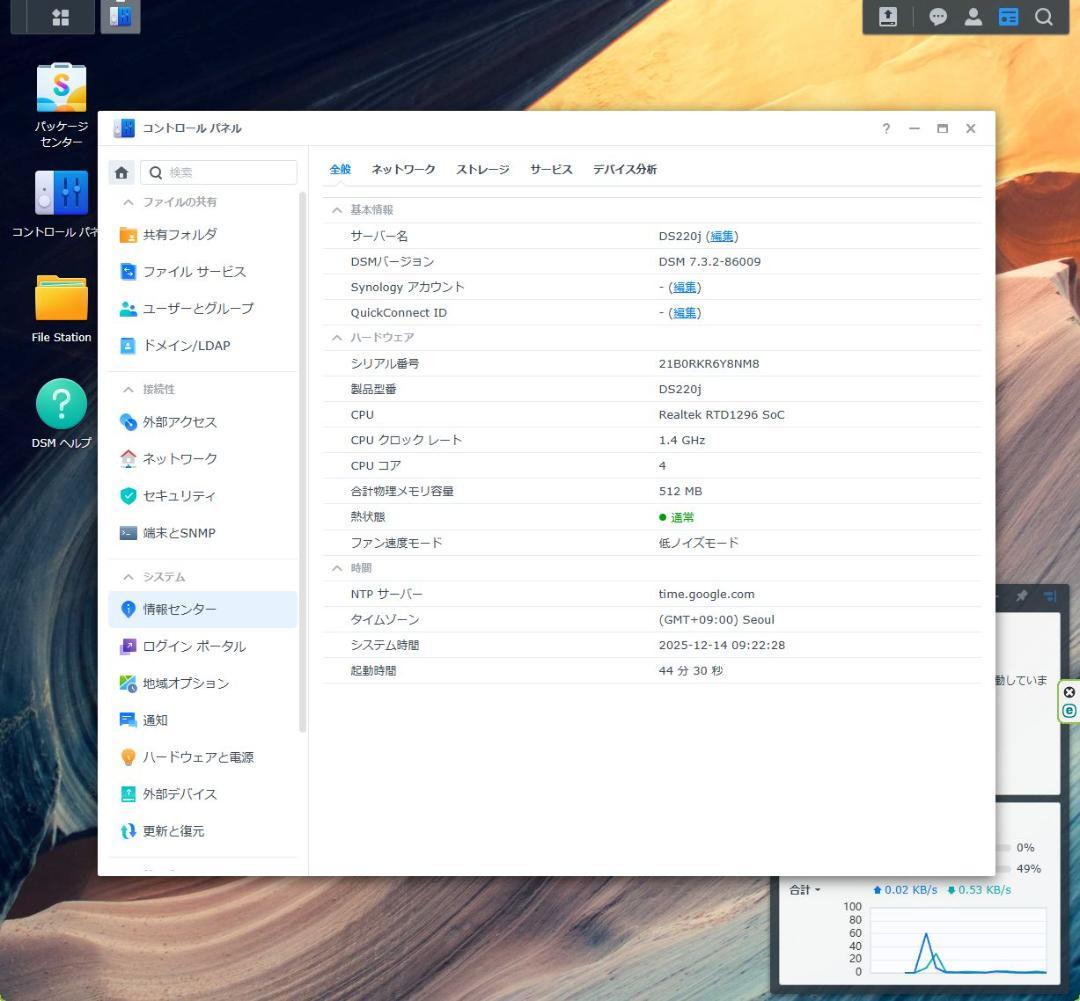Viewport: 1080px width, 1001px height.
Task: Switch to the デバイス分析 tab
Action: (x=624, y=169)
